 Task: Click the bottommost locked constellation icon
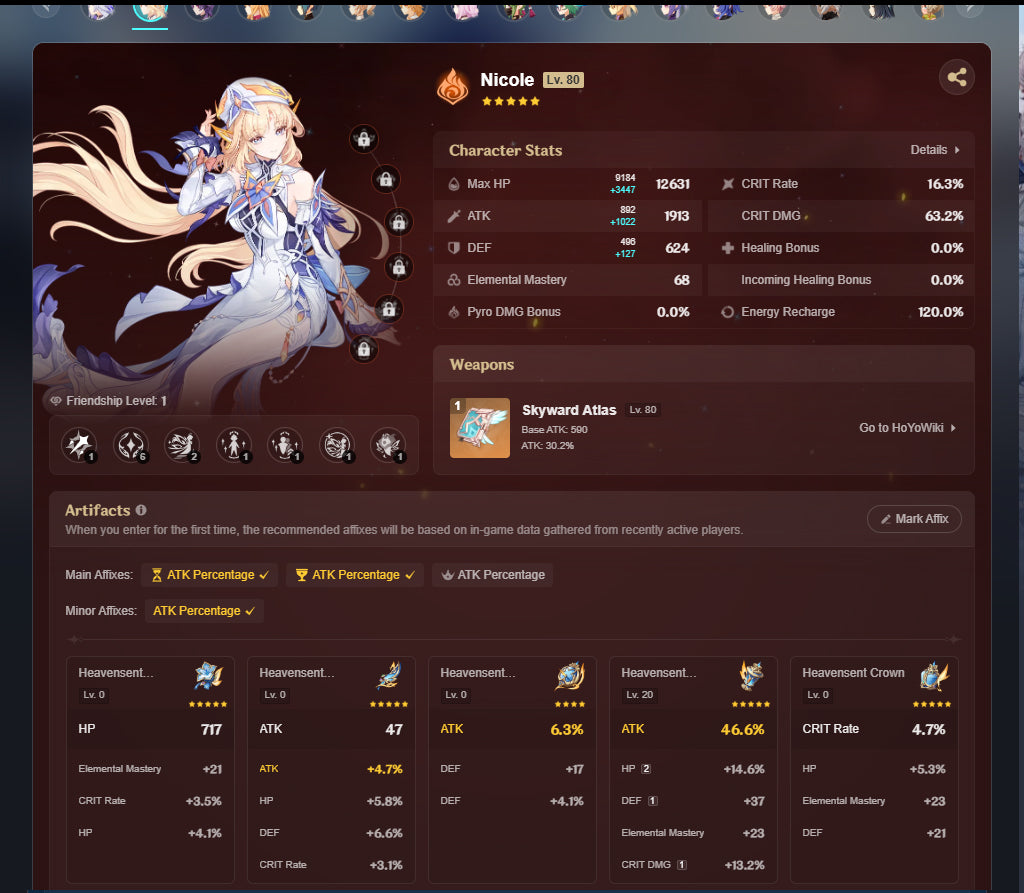(x=364, y=349)
